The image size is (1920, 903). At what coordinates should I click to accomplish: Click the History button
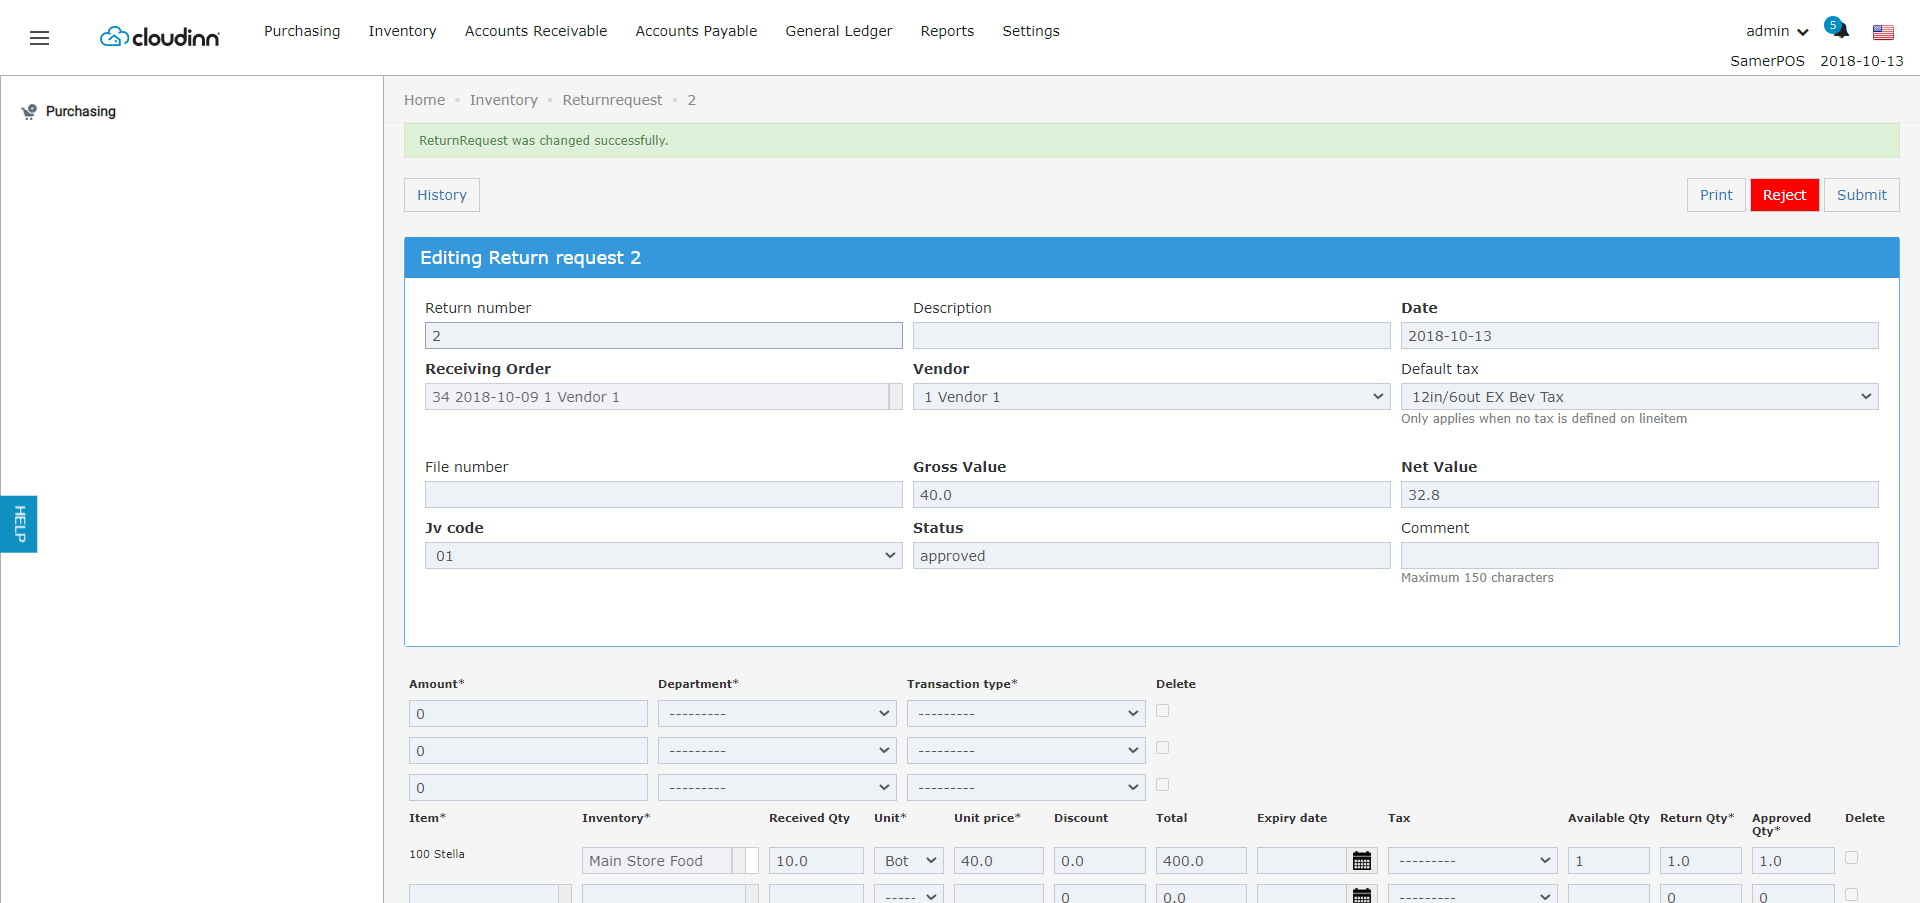tap(442, 195)
